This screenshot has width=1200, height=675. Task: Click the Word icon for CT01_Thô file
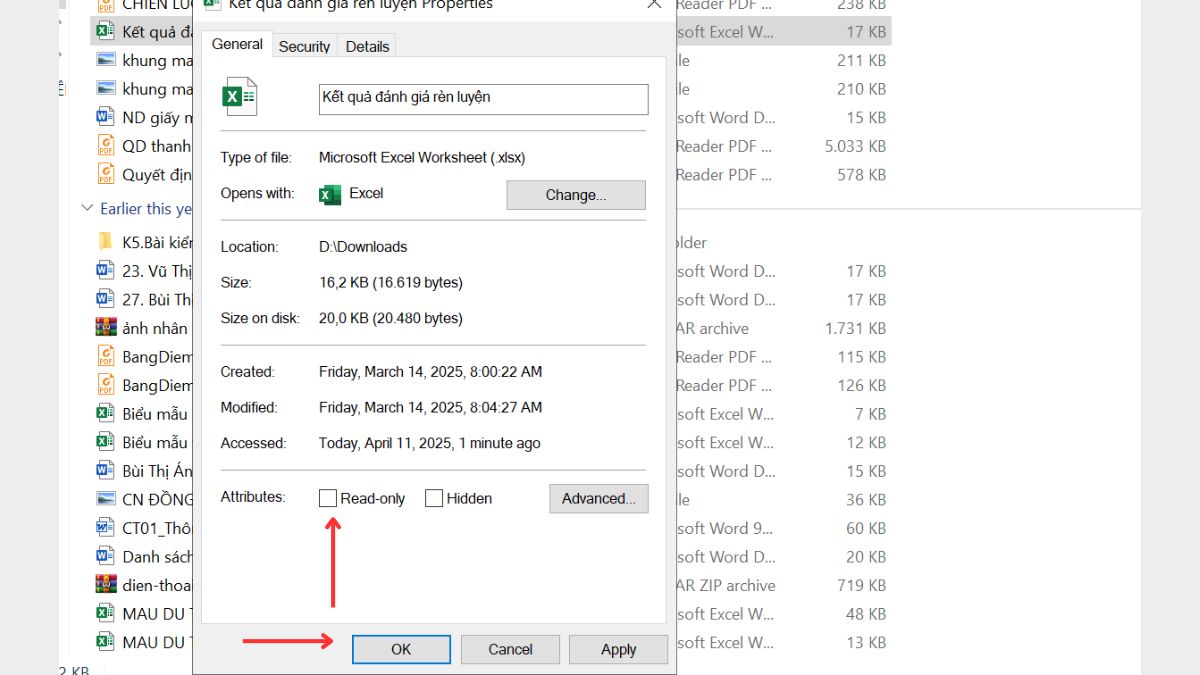click(106, 528)
